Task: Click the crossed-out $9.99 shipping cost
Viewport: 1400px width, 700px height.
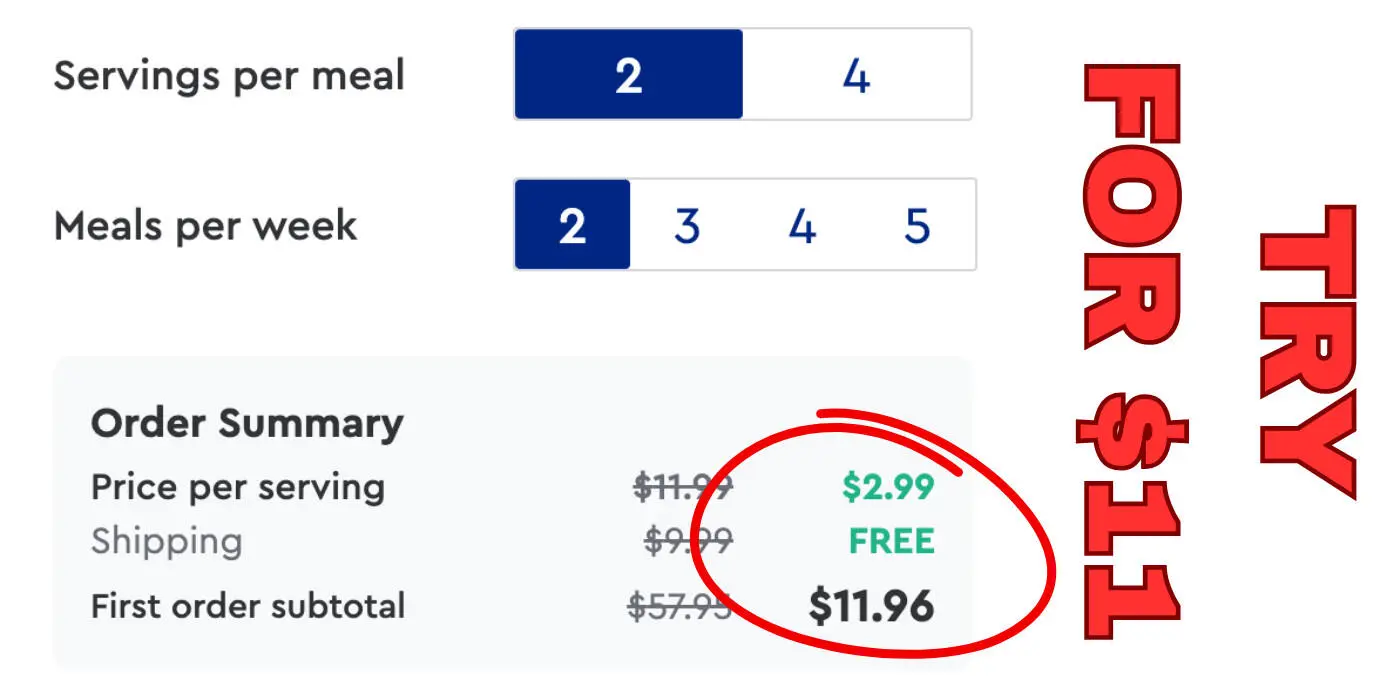Action: (689, 542)
